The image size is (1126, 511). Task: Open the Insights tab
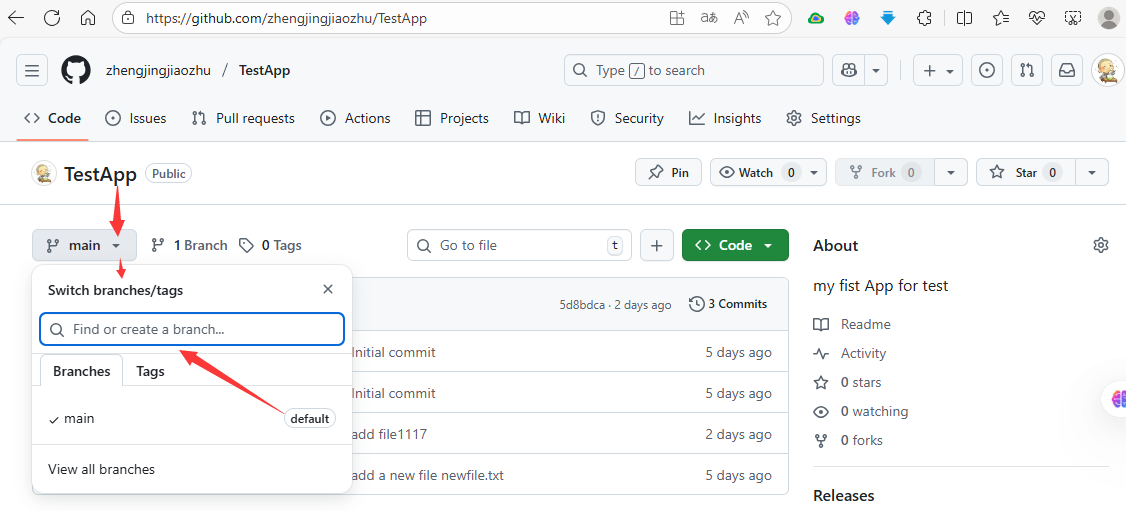(725, 118)
